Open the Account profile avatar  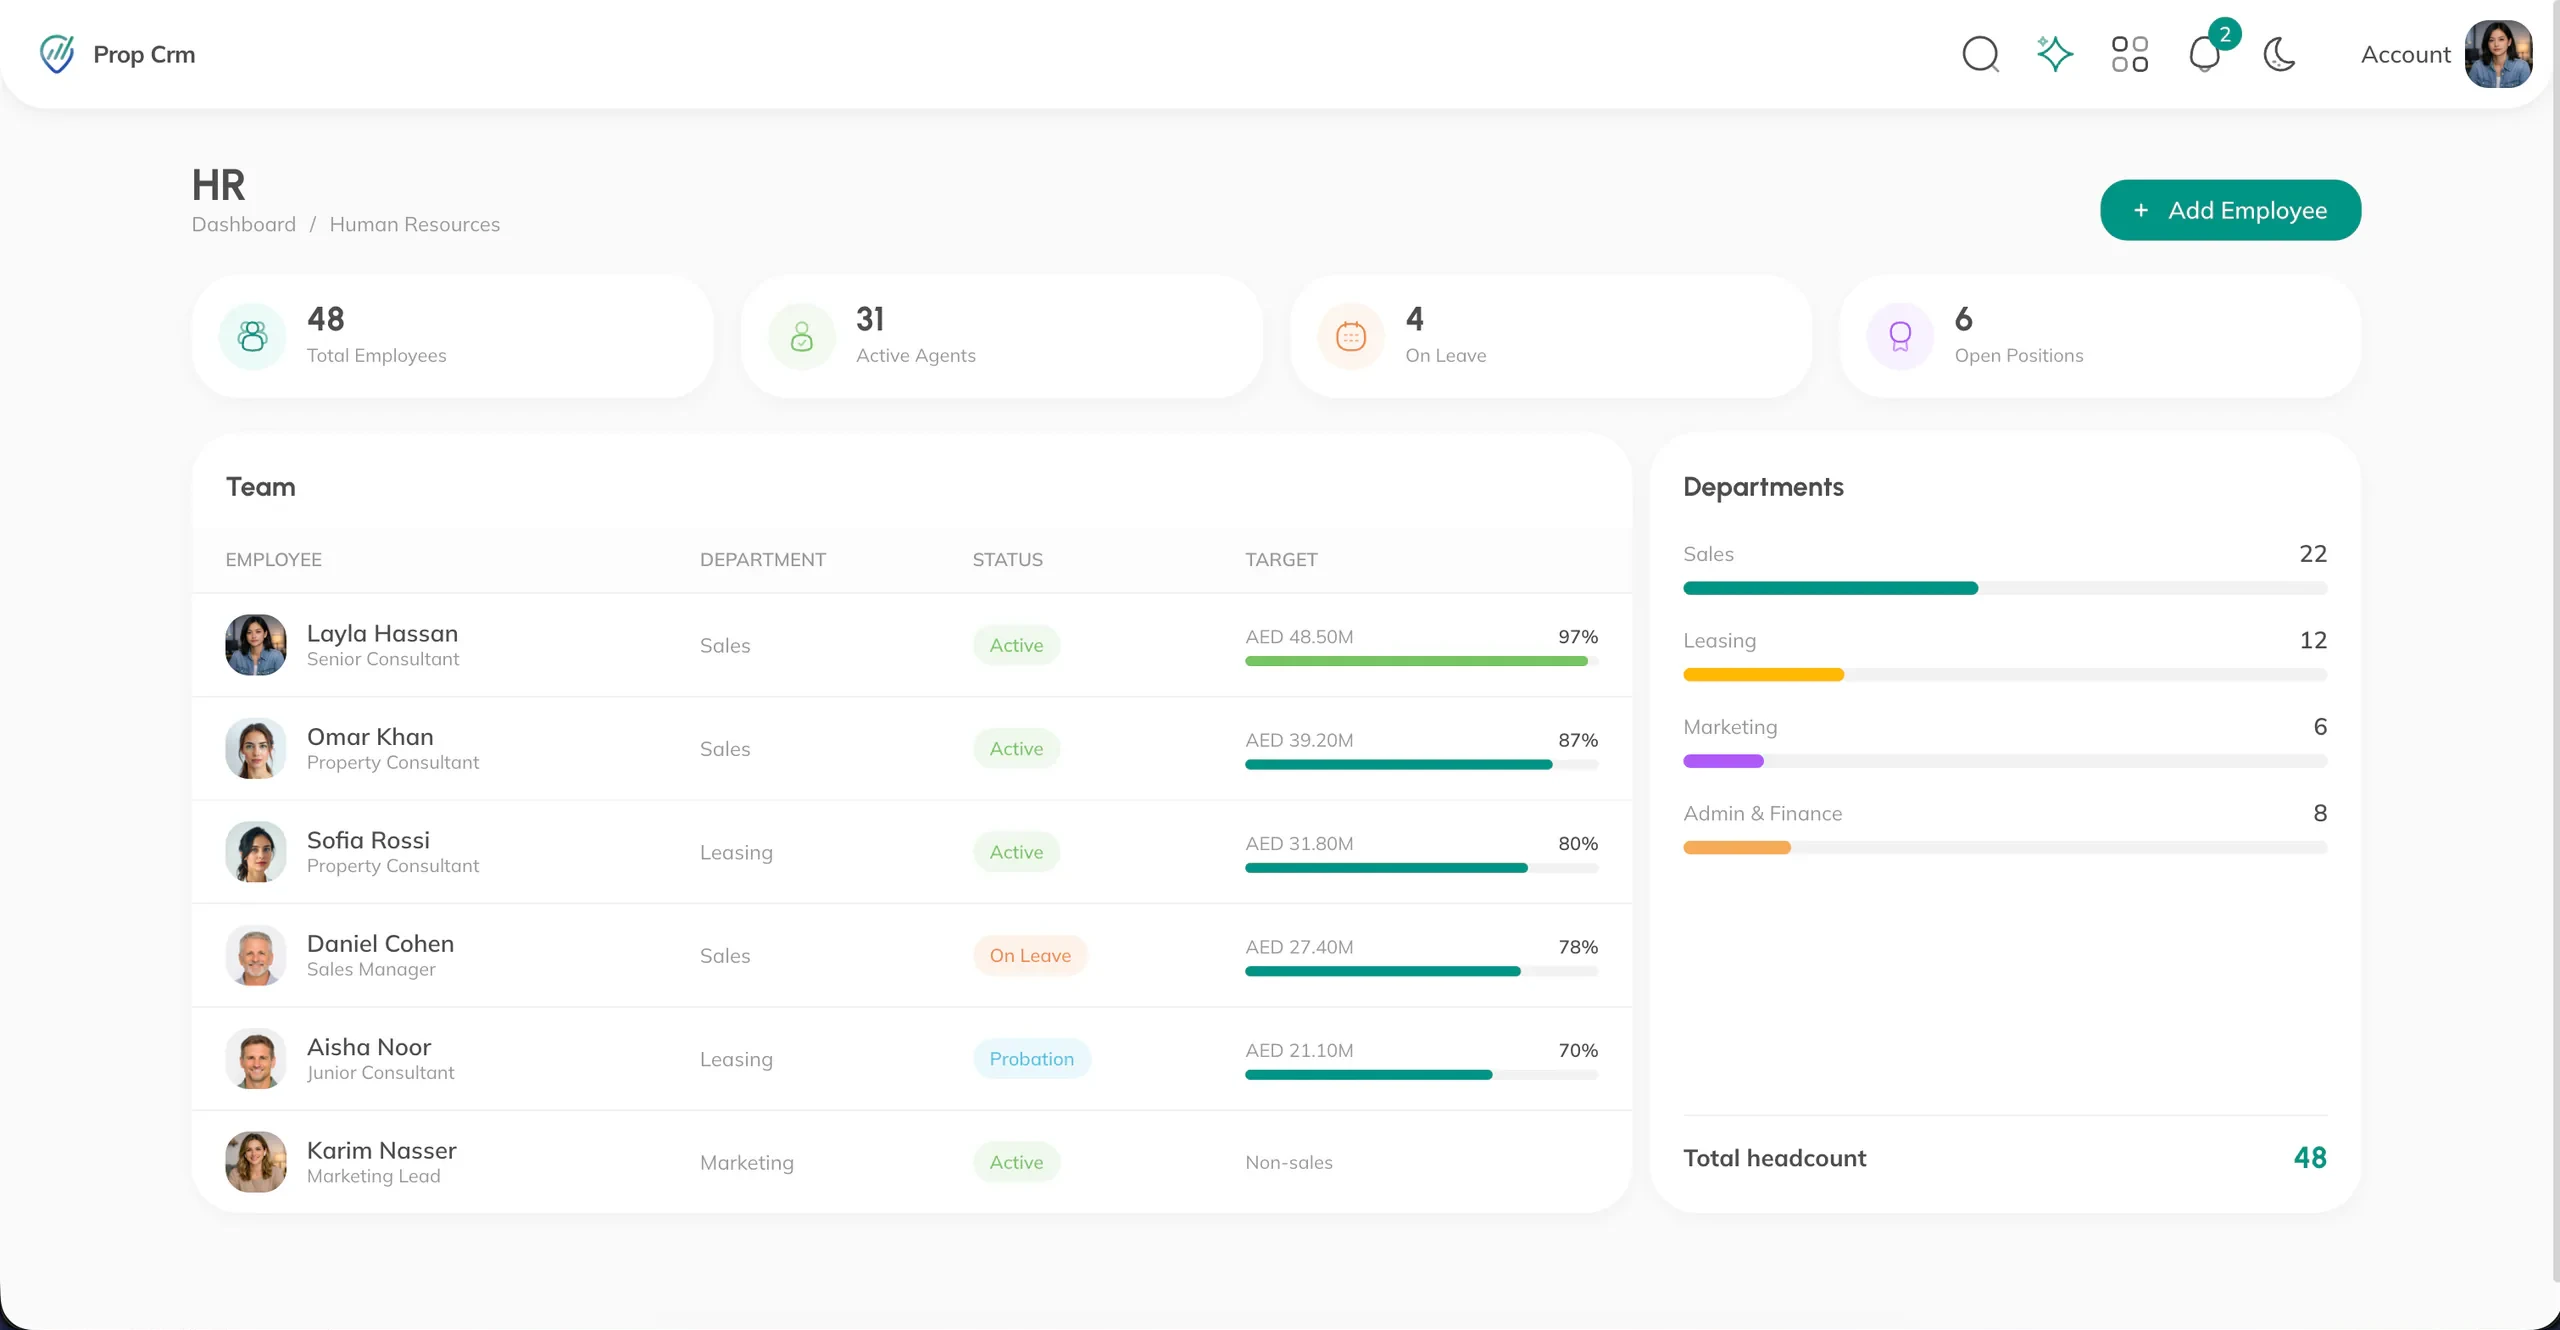tap(2498, 54)
